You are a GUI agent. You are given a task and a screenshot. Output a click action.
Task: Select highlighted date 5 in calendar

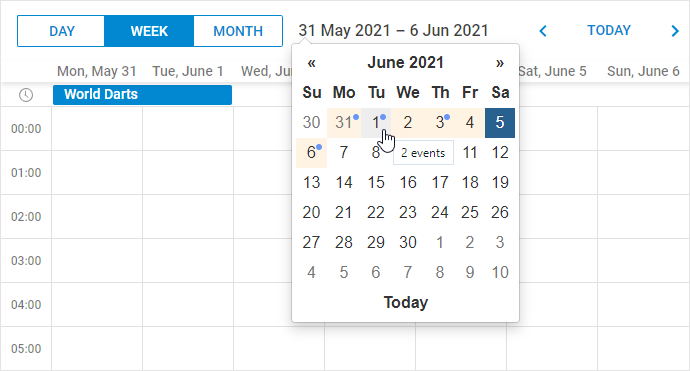[x=500, y=123]
